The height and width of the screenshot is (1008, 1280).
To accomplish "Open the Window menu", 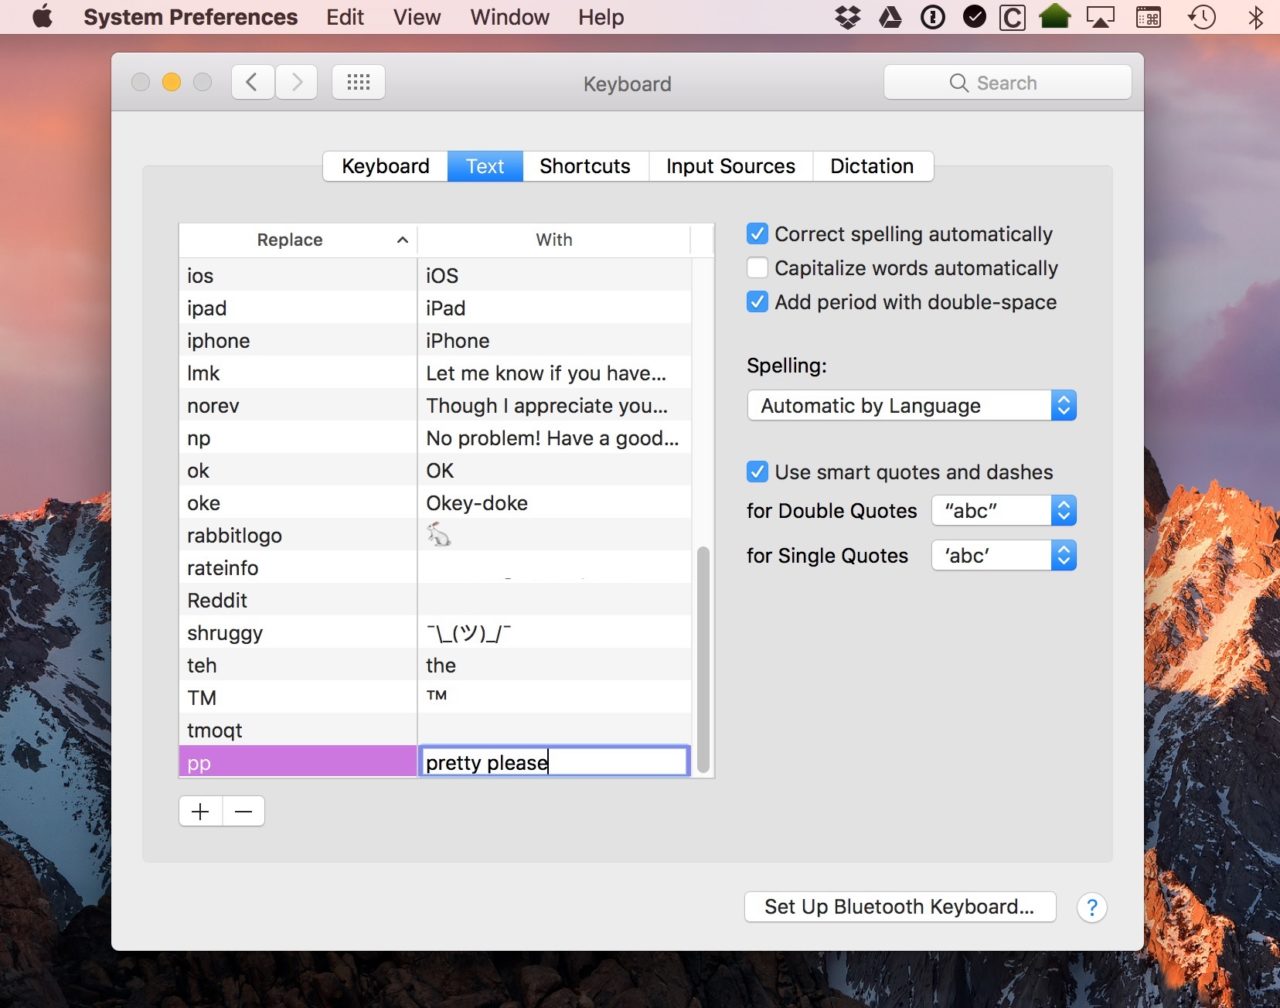I will 510,17.
